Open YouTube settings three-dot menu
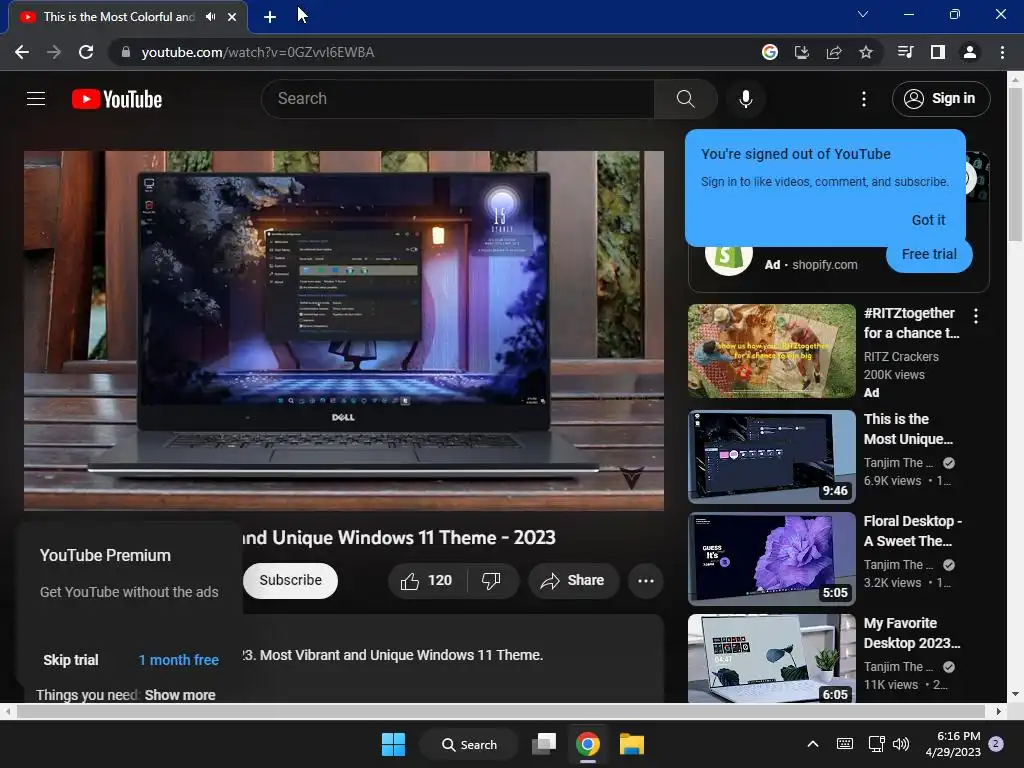 863,99
